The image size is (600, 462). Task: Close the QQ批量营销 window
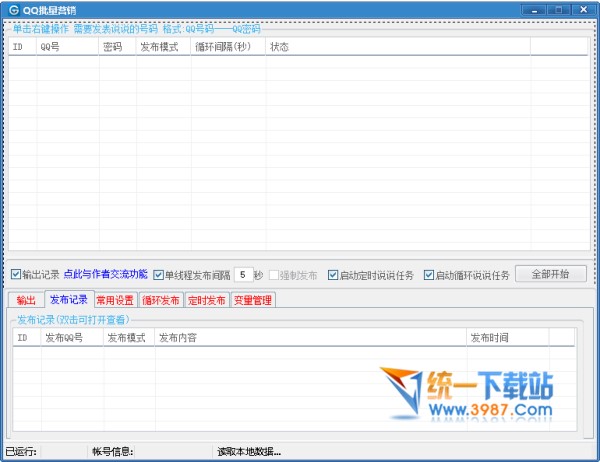point(583,10)
